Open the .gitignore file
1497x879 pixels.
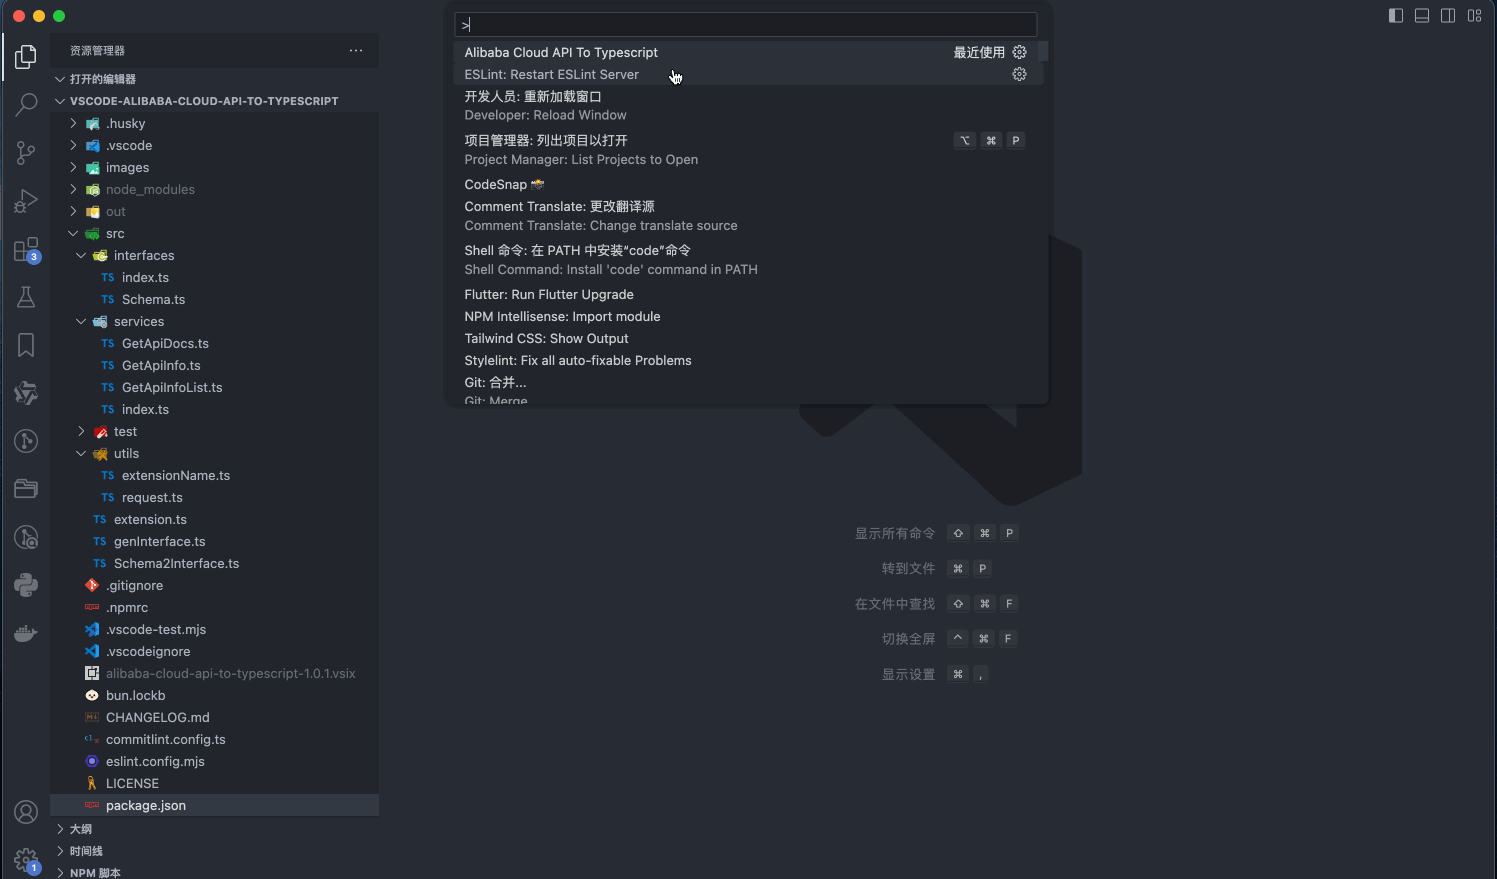click(x=214, y=585)
